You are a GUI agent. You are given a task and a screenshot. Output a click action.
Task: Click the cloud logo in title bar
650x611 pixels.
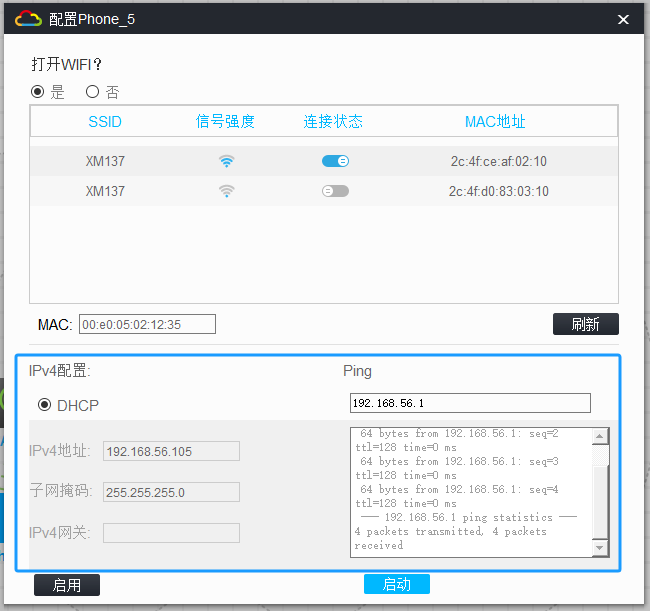click(28, 19)
